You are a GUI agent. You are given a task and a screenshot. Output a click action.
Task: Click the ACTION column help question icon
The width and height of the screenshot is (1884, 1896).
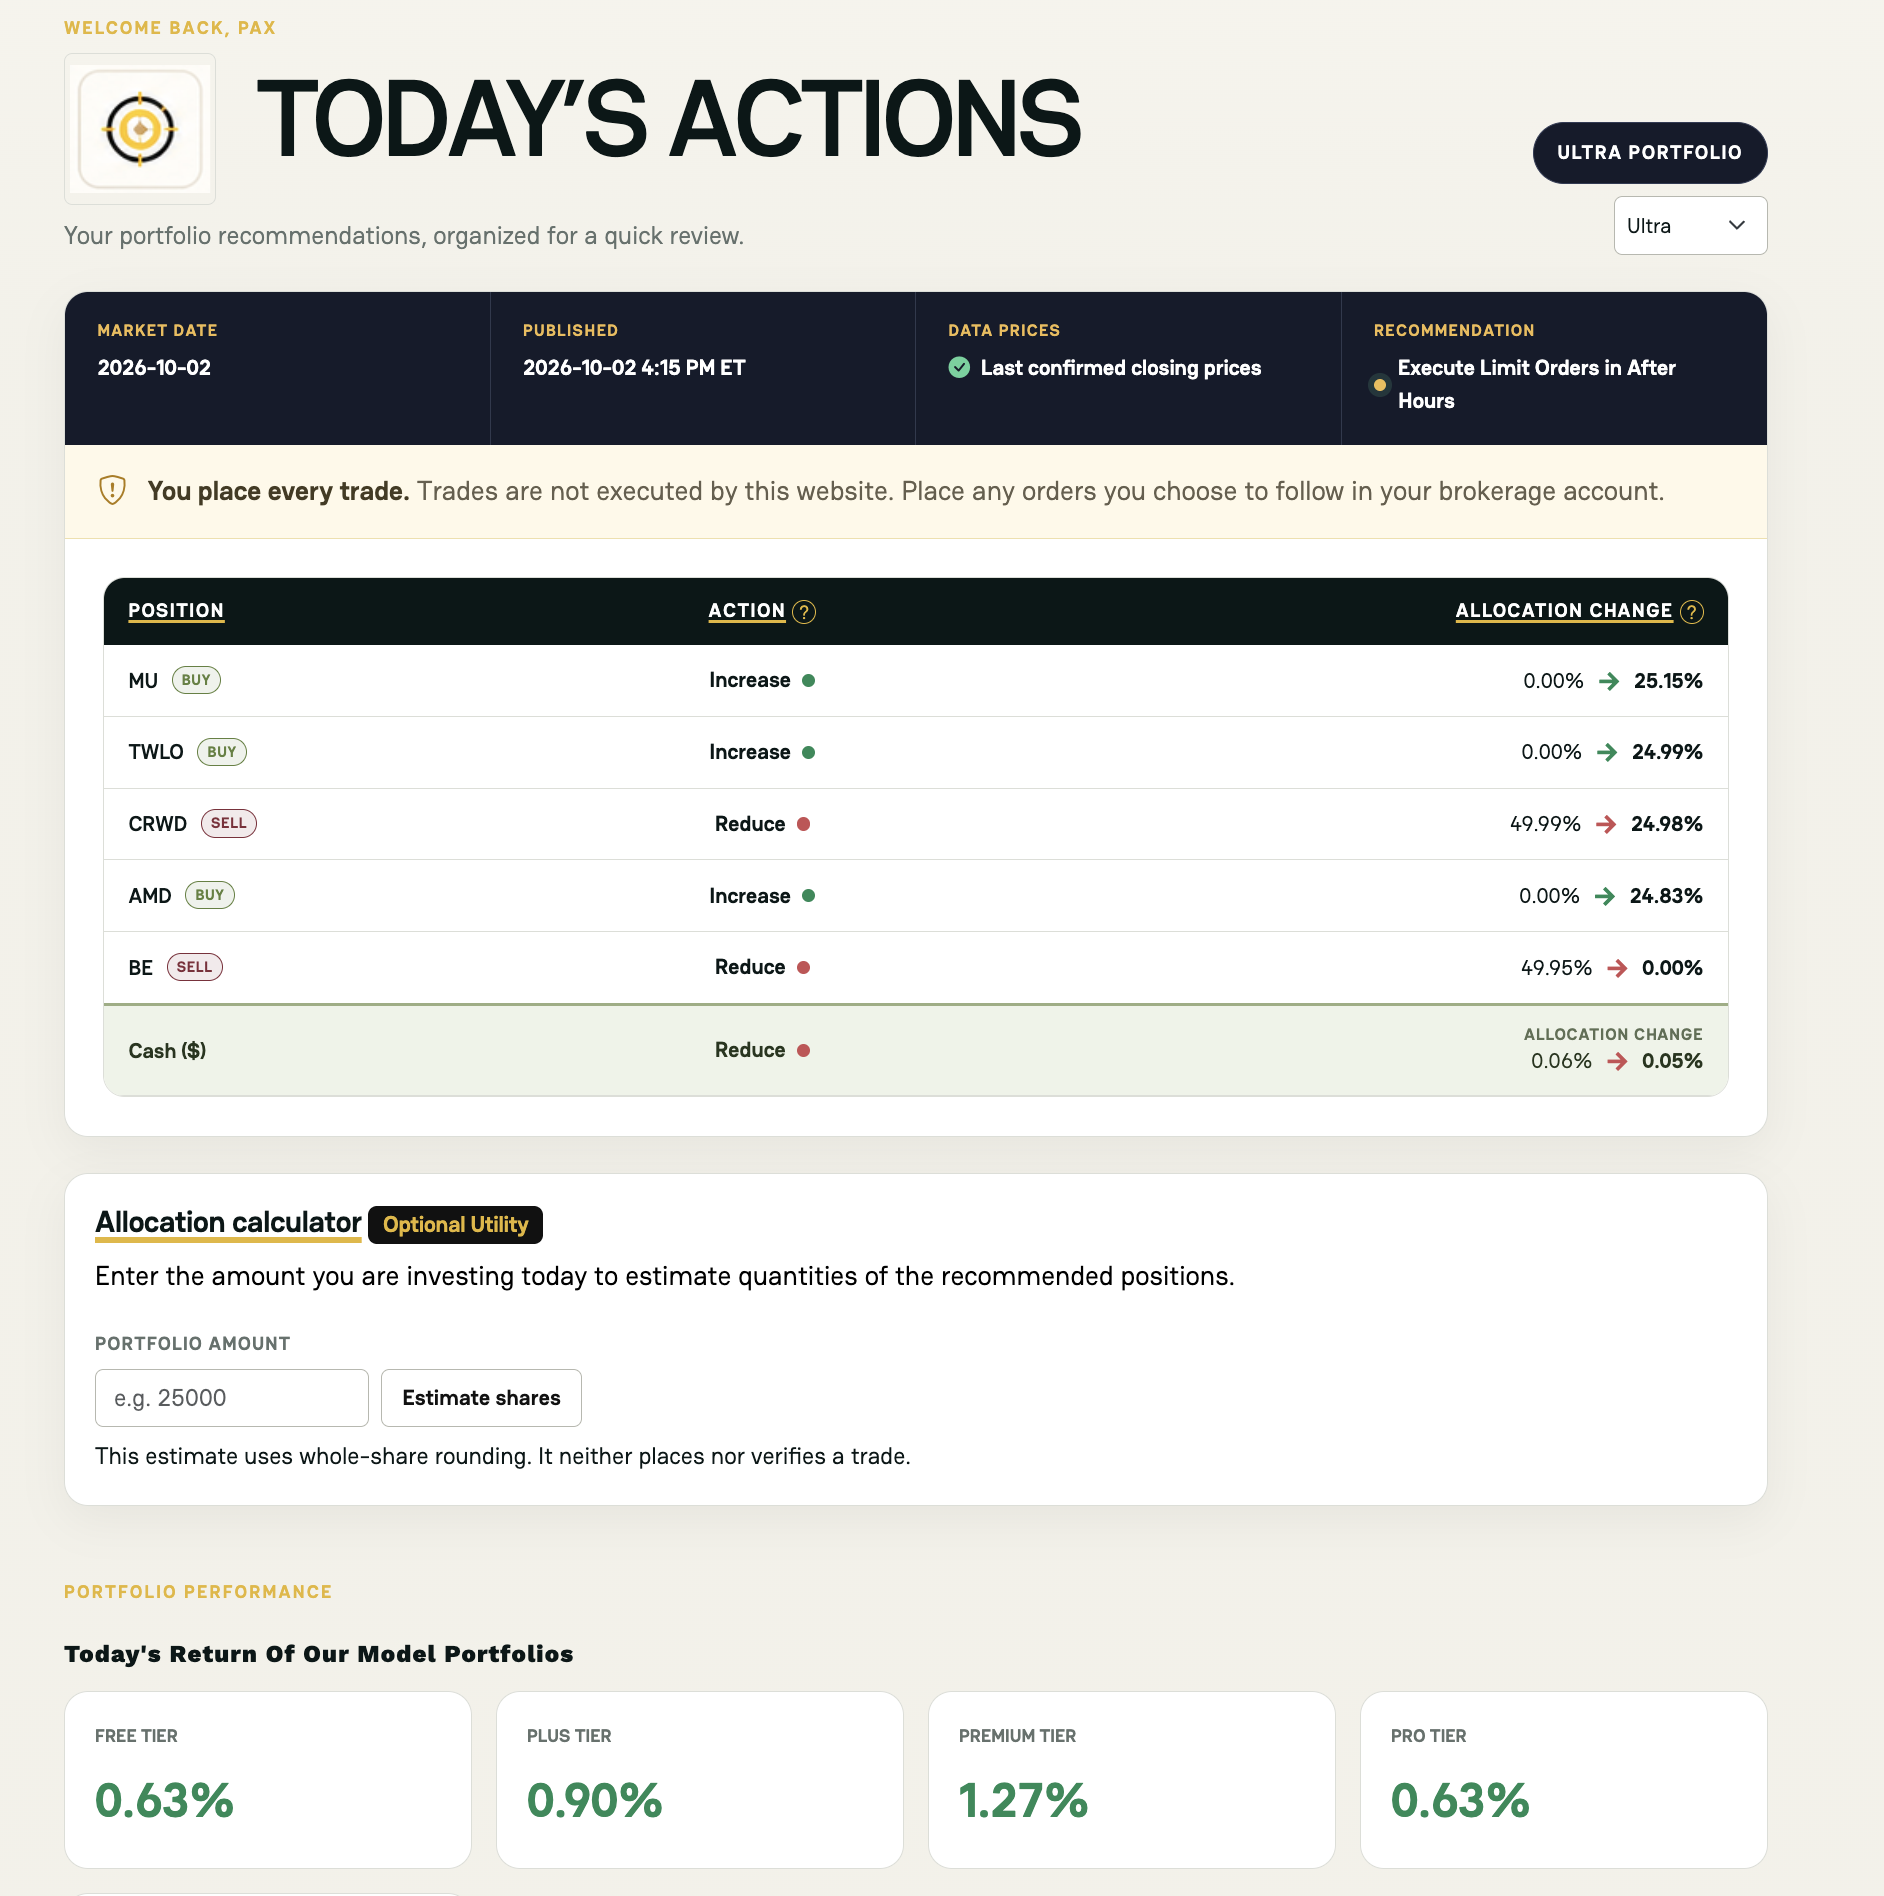804,612
